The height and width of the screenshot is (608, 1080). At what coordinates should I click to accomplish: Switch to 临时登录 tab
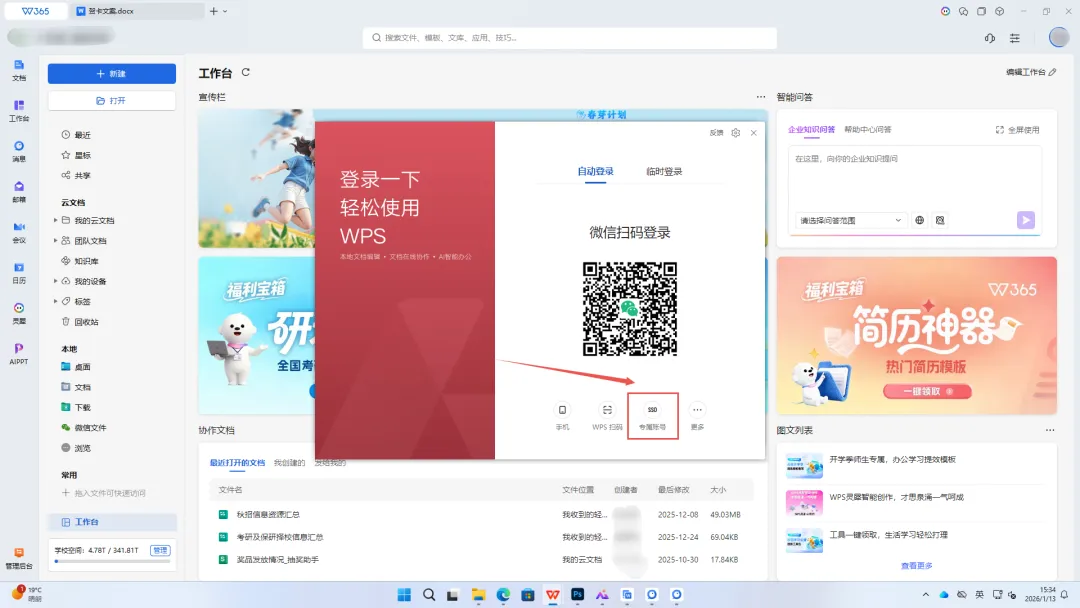[664, 171]
